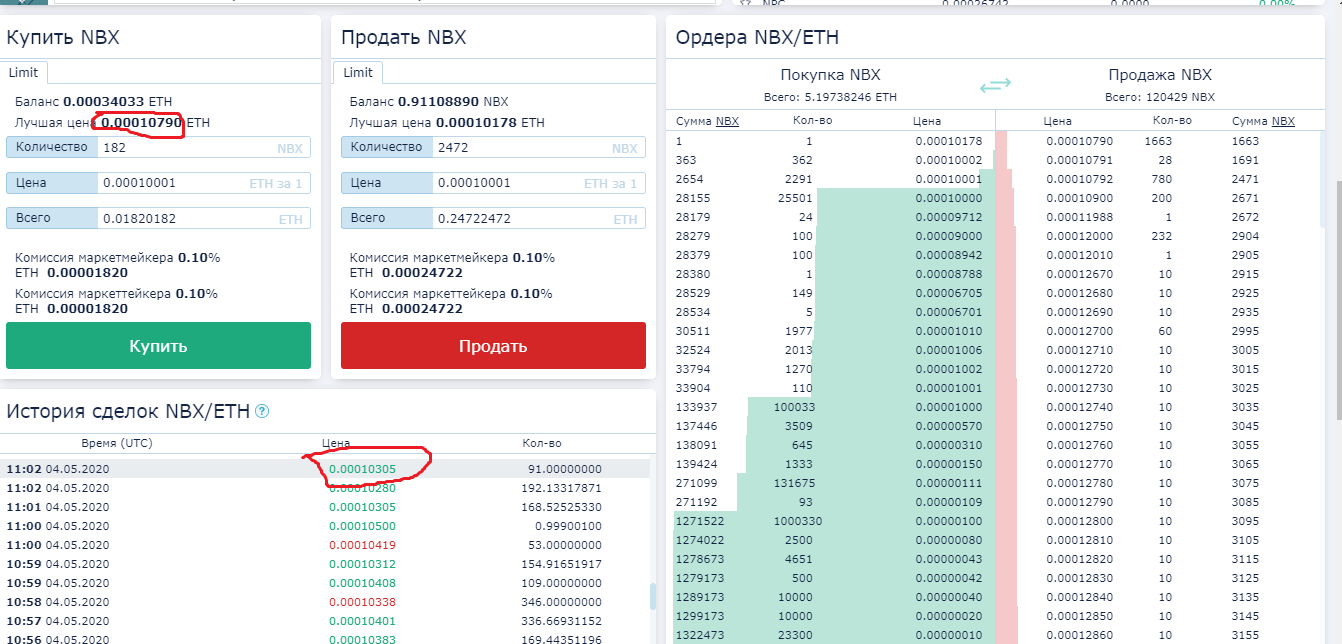Select the ask order priced 0.00012860
The height and width of the screenshot is (644, 1342).
tap(1158, 635)
